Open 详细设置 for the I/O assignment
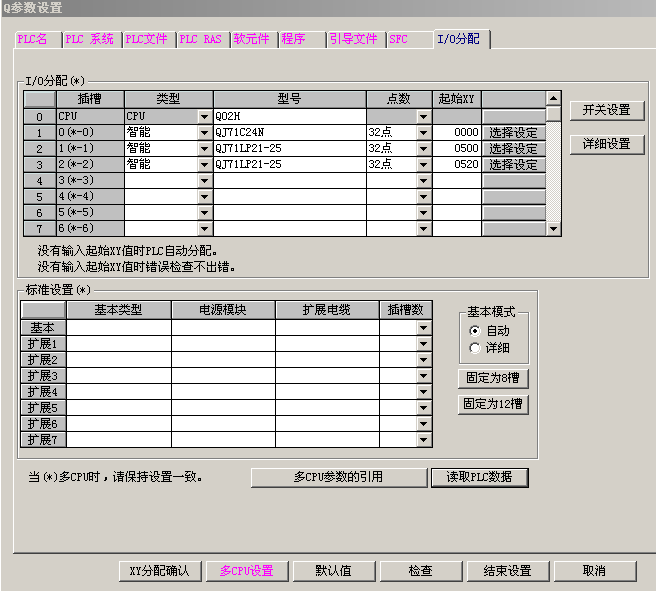This screenshot has width=656, height=591. click(x=606, y=144)
